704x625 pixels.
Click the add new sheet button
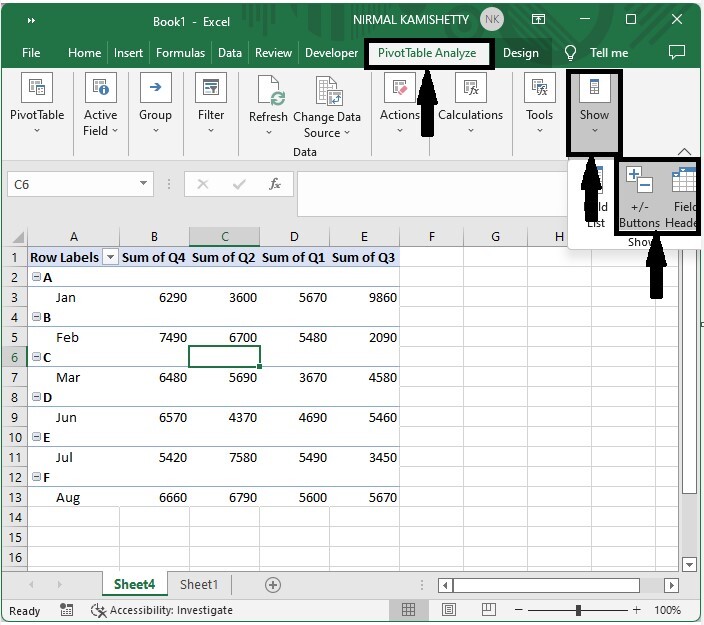coord(272,585)
